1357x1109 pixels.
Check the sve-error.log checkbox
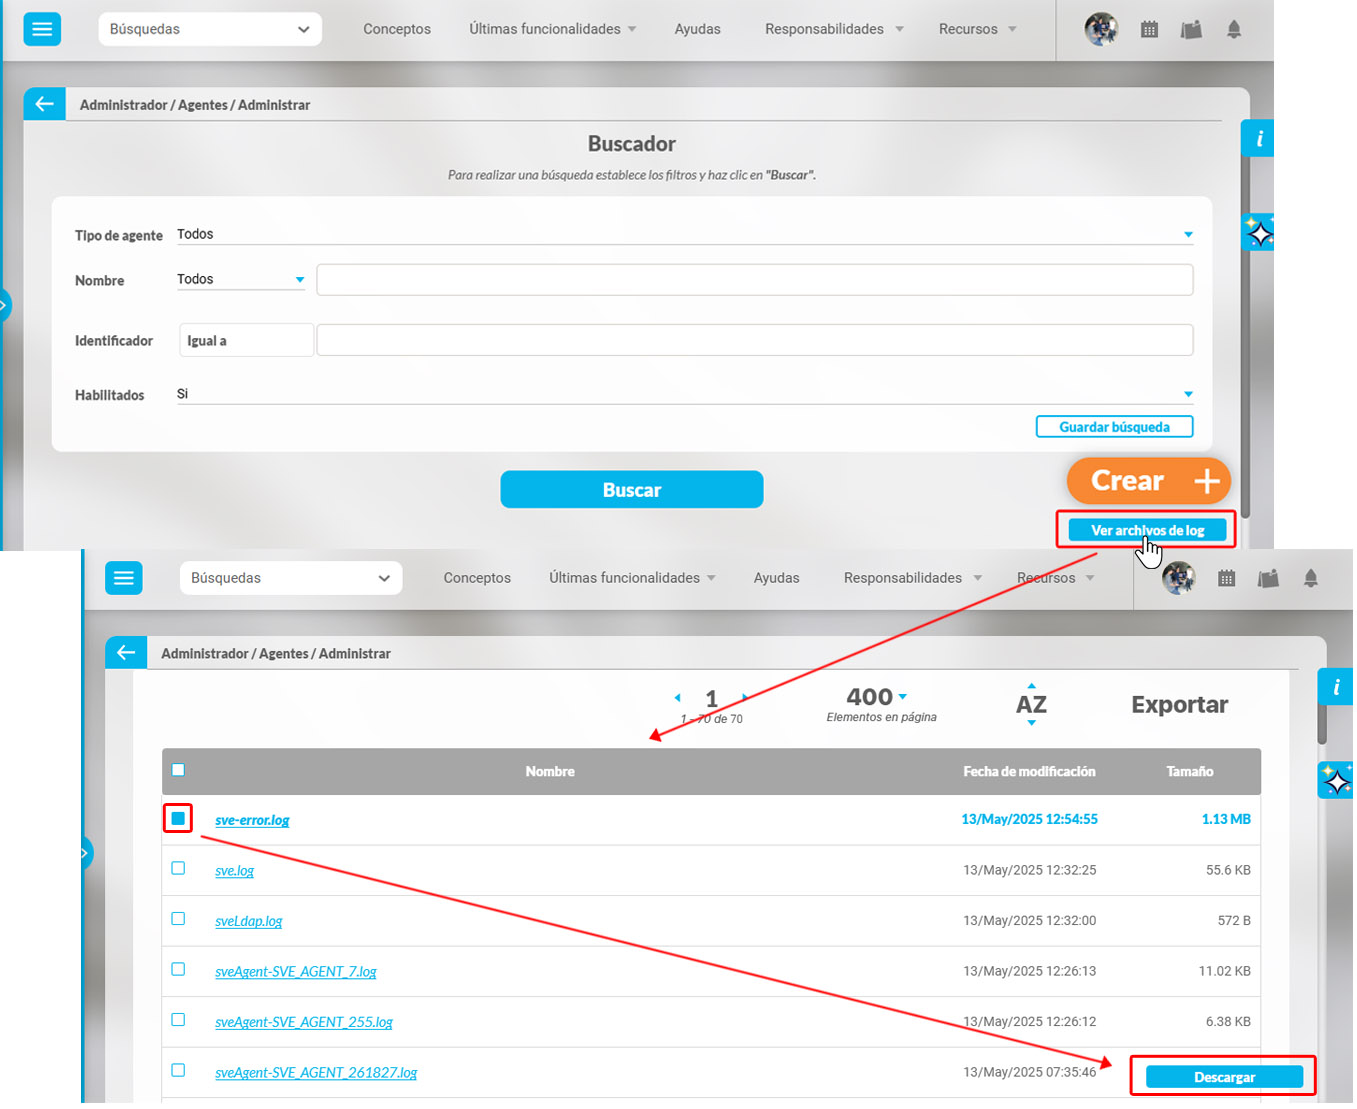coord(178,819)
